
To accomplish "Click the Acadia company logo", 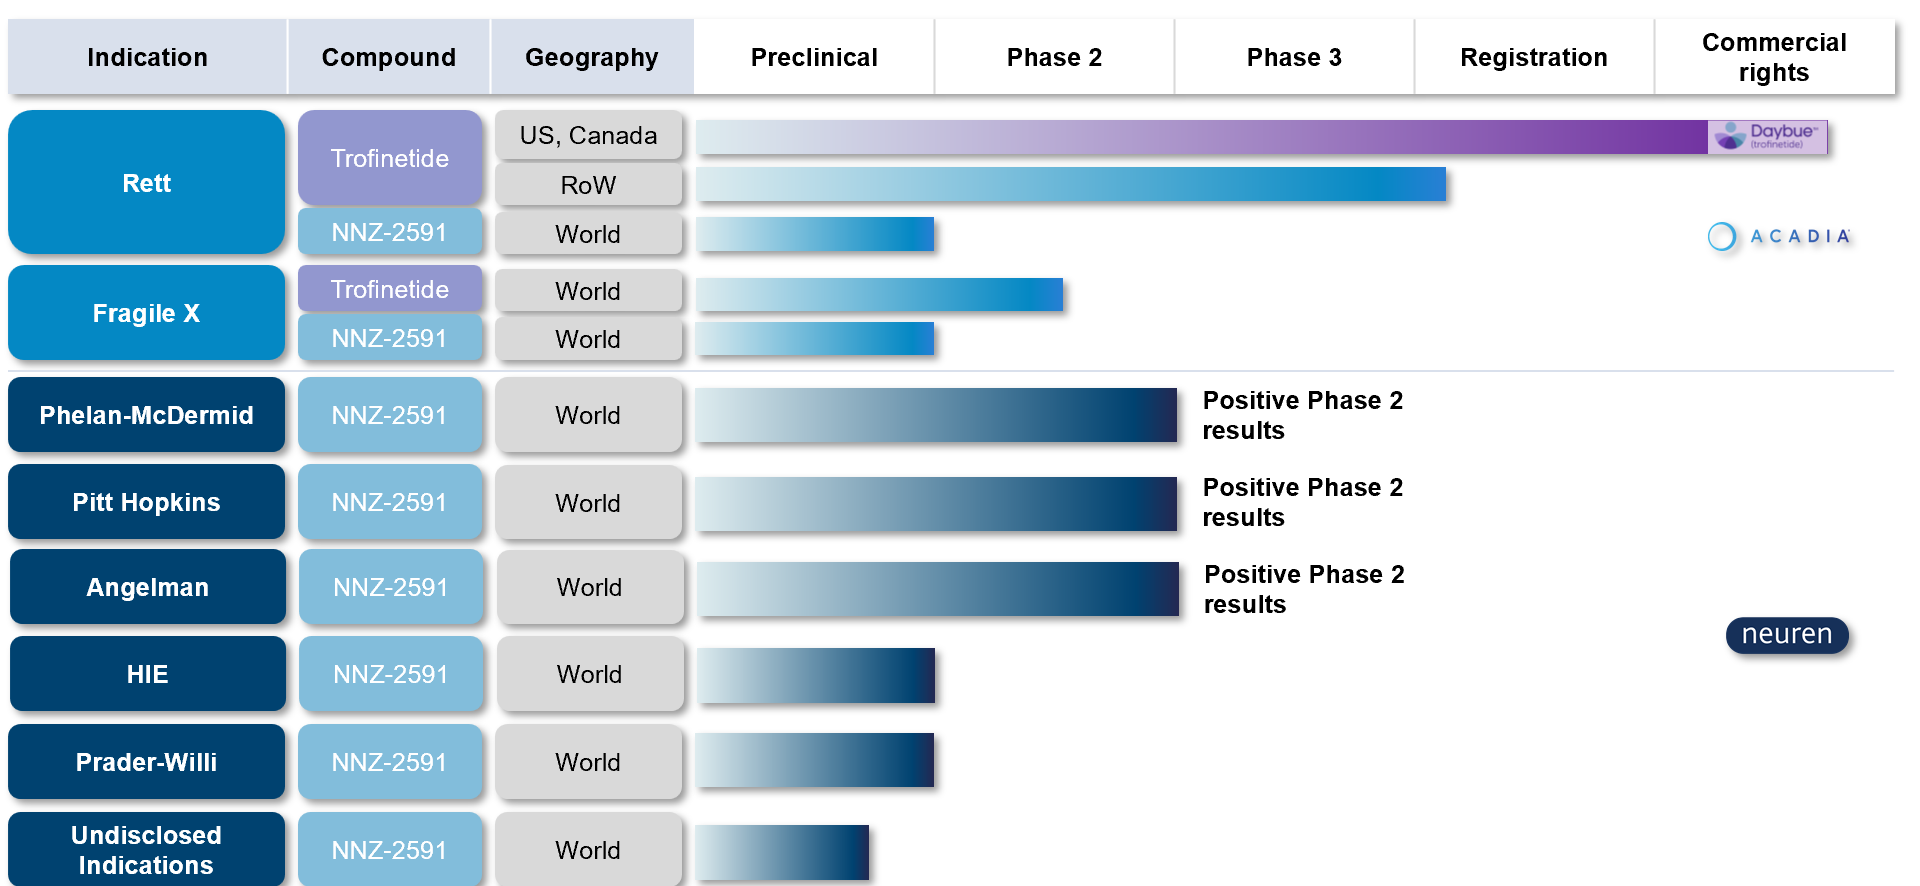I will pyautogui.click(x=1780, y=236).
